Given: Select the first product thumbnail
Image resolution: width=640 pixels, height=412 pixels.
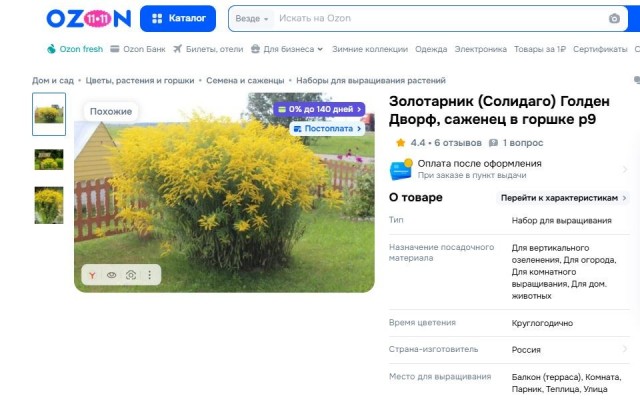Looking at the screenshot, I should click(49, 114).
